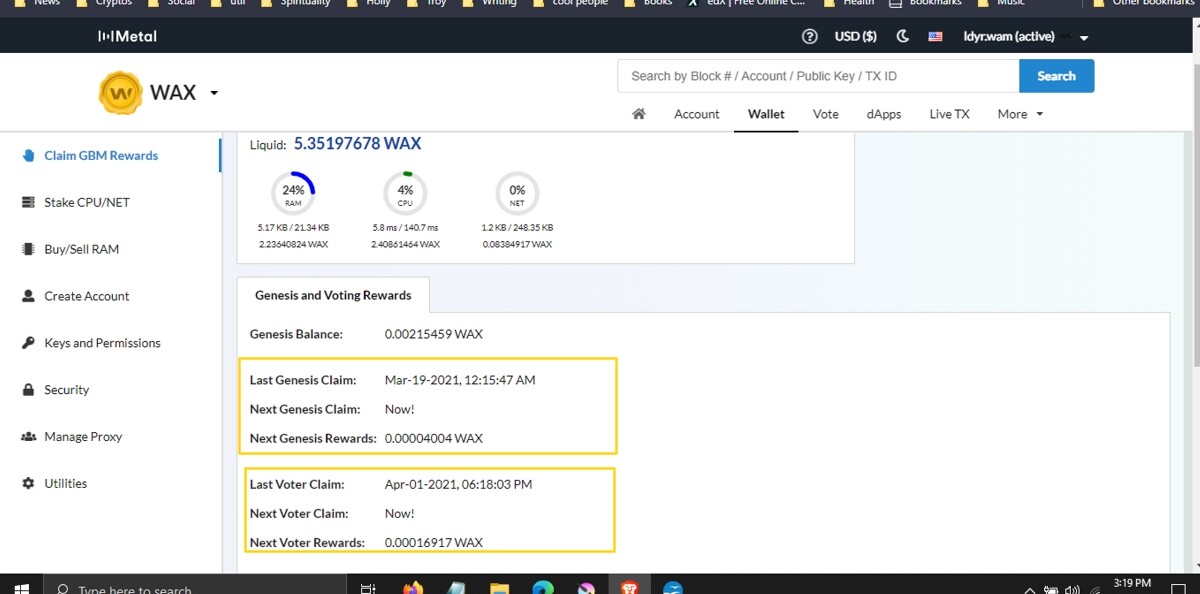This screenshot has height=594, width=1200.
Task: Click Next Voter Rewards 0.00016917 WAX
Action: (x=434, y=542)
